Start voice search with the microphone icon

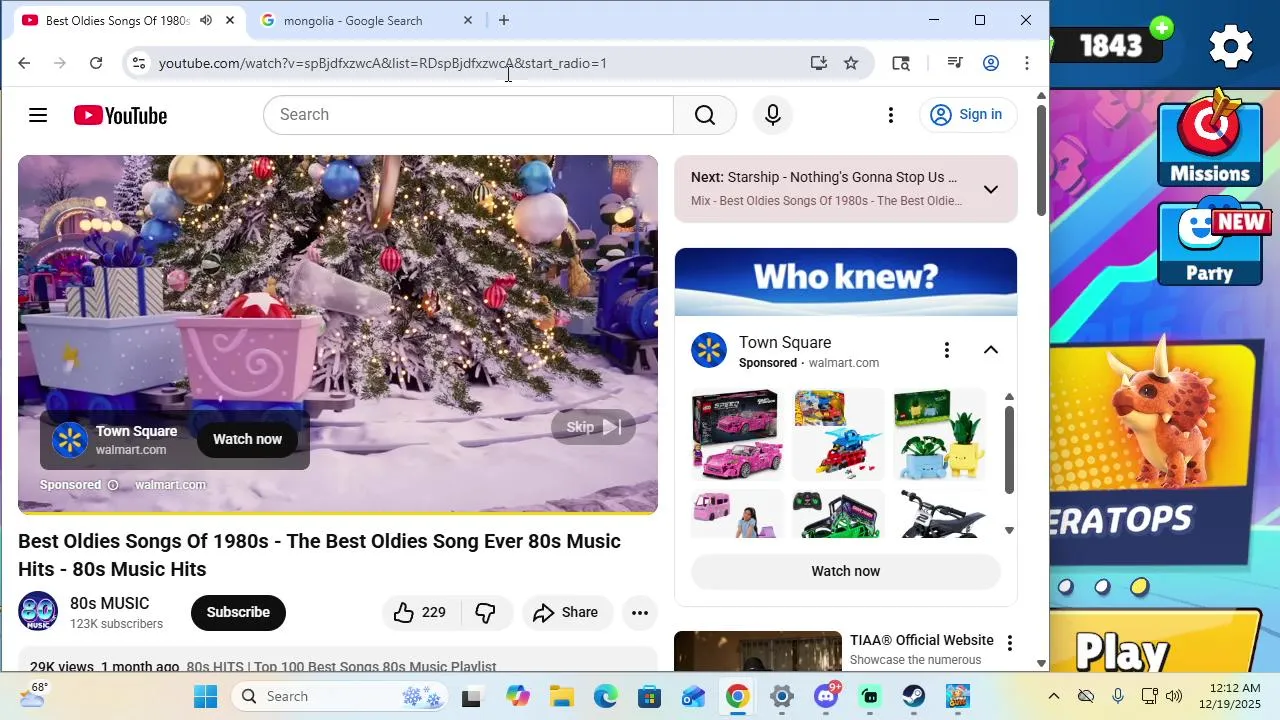(x=772, y=115)
